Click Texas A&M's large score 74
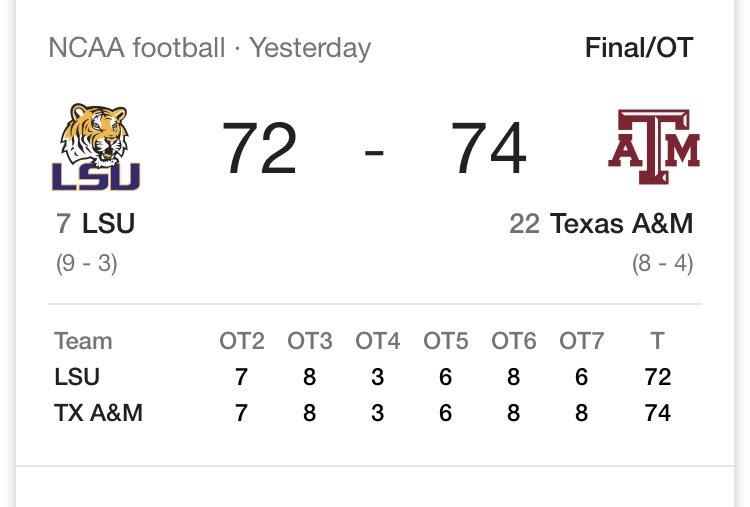This screenshot has height=507, width=750. coord(488,148)
